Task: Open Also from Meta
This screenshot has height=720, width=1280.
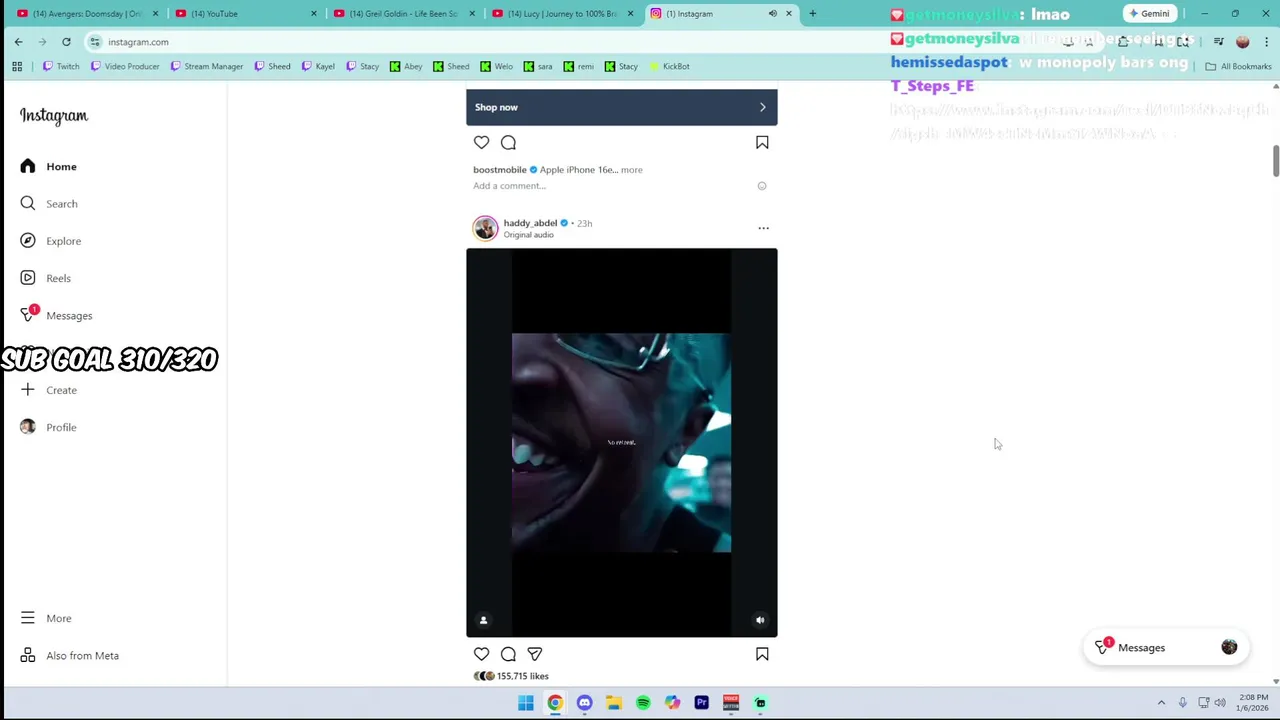Action: 69,656
